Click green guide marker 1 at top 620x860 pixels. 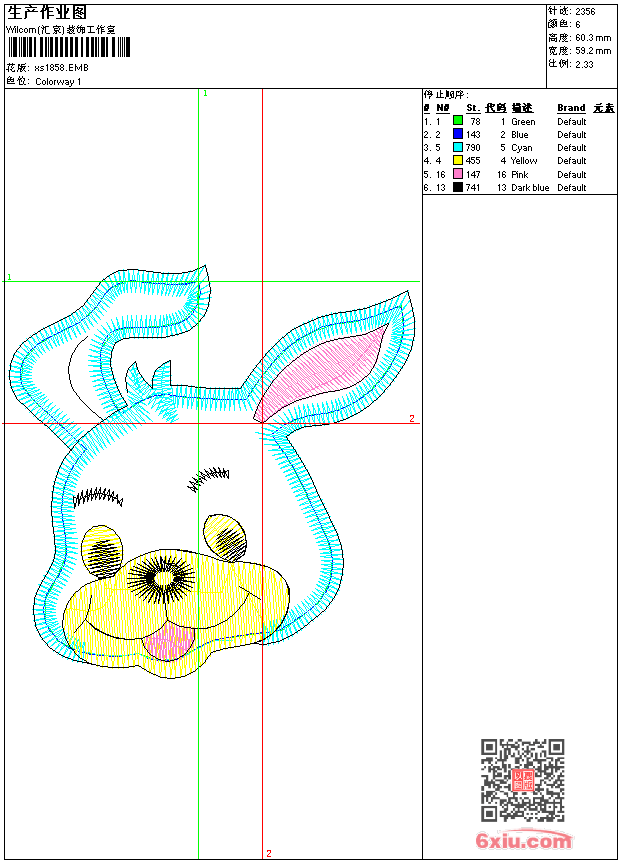(205, 93)
